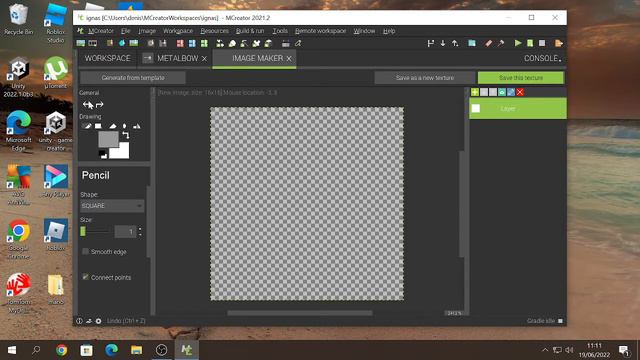
Task: Open File Explorer from the taskbar
Action: (136, 350)
